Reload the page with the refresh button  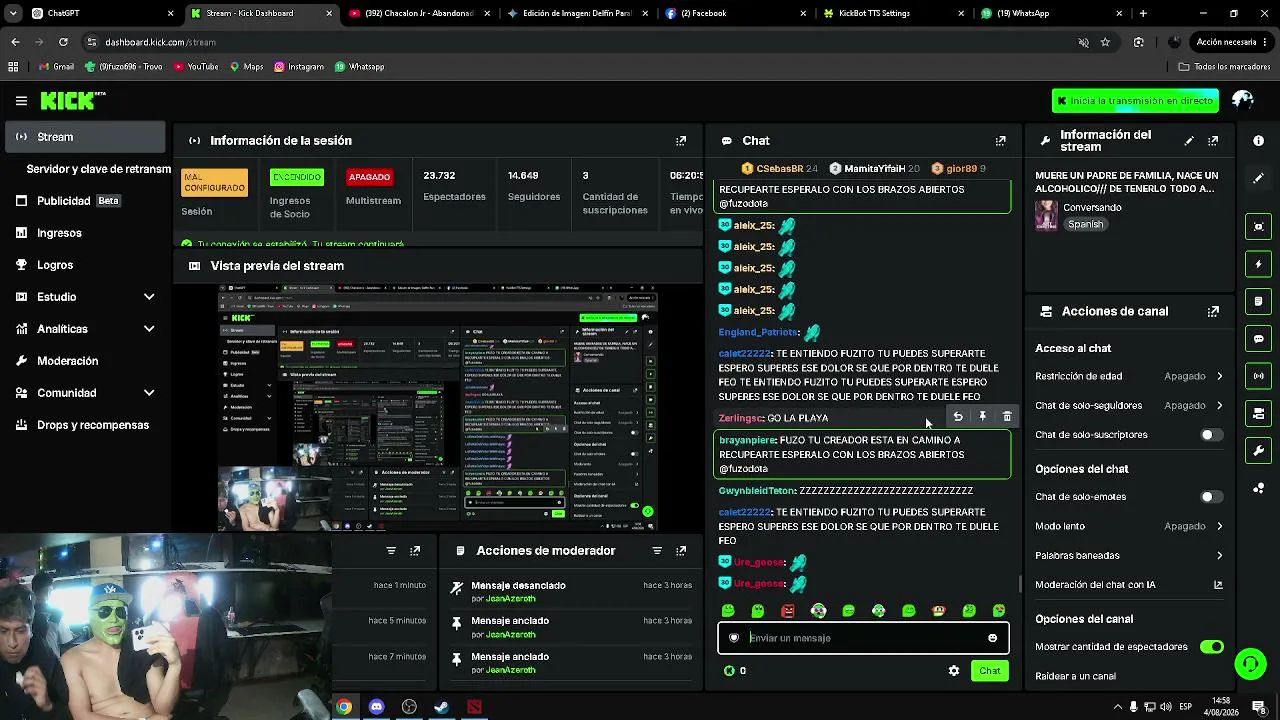point(63,42)
